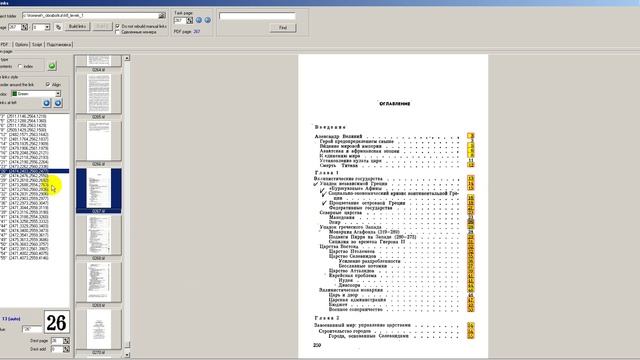Open page thumbnail 0266.tif
Viewport: 640px width, 360px height.
click(99, 141)
